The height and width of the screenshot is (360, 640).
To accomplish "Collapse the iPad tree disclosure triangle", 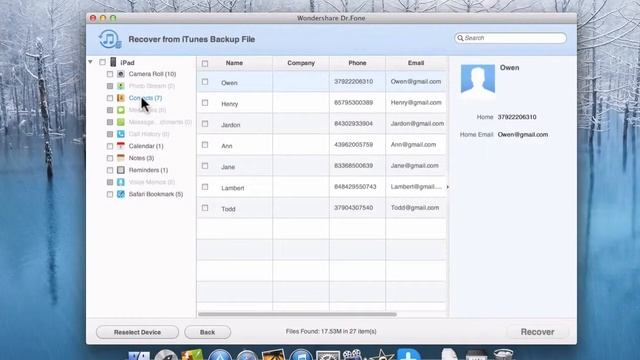I will [90, 62].
